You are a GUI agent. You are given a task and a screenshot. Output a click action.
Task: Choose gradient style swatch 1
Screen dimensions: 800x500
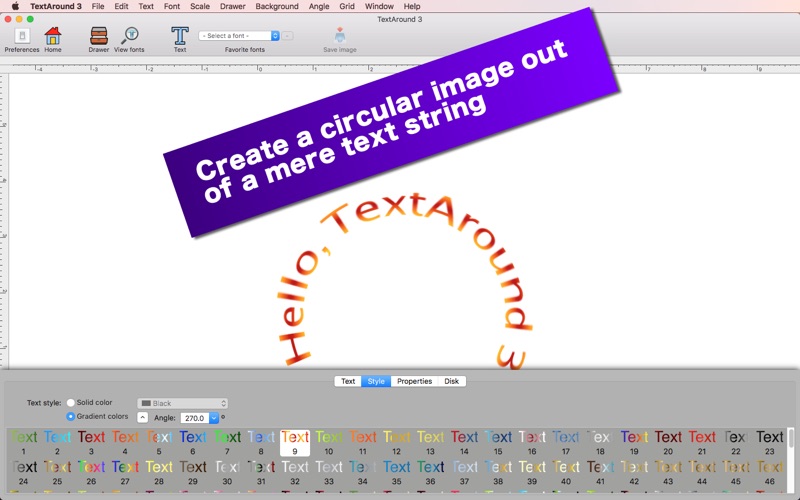(23, 442)
